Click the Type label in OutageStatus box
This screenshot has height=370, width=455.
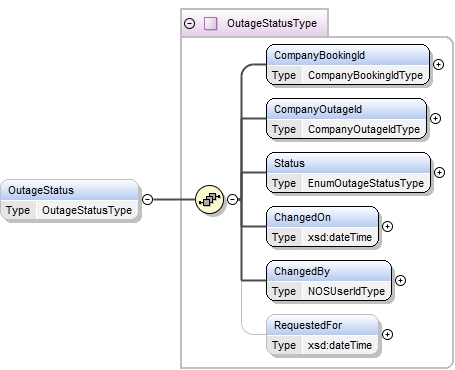click(18, 210)
